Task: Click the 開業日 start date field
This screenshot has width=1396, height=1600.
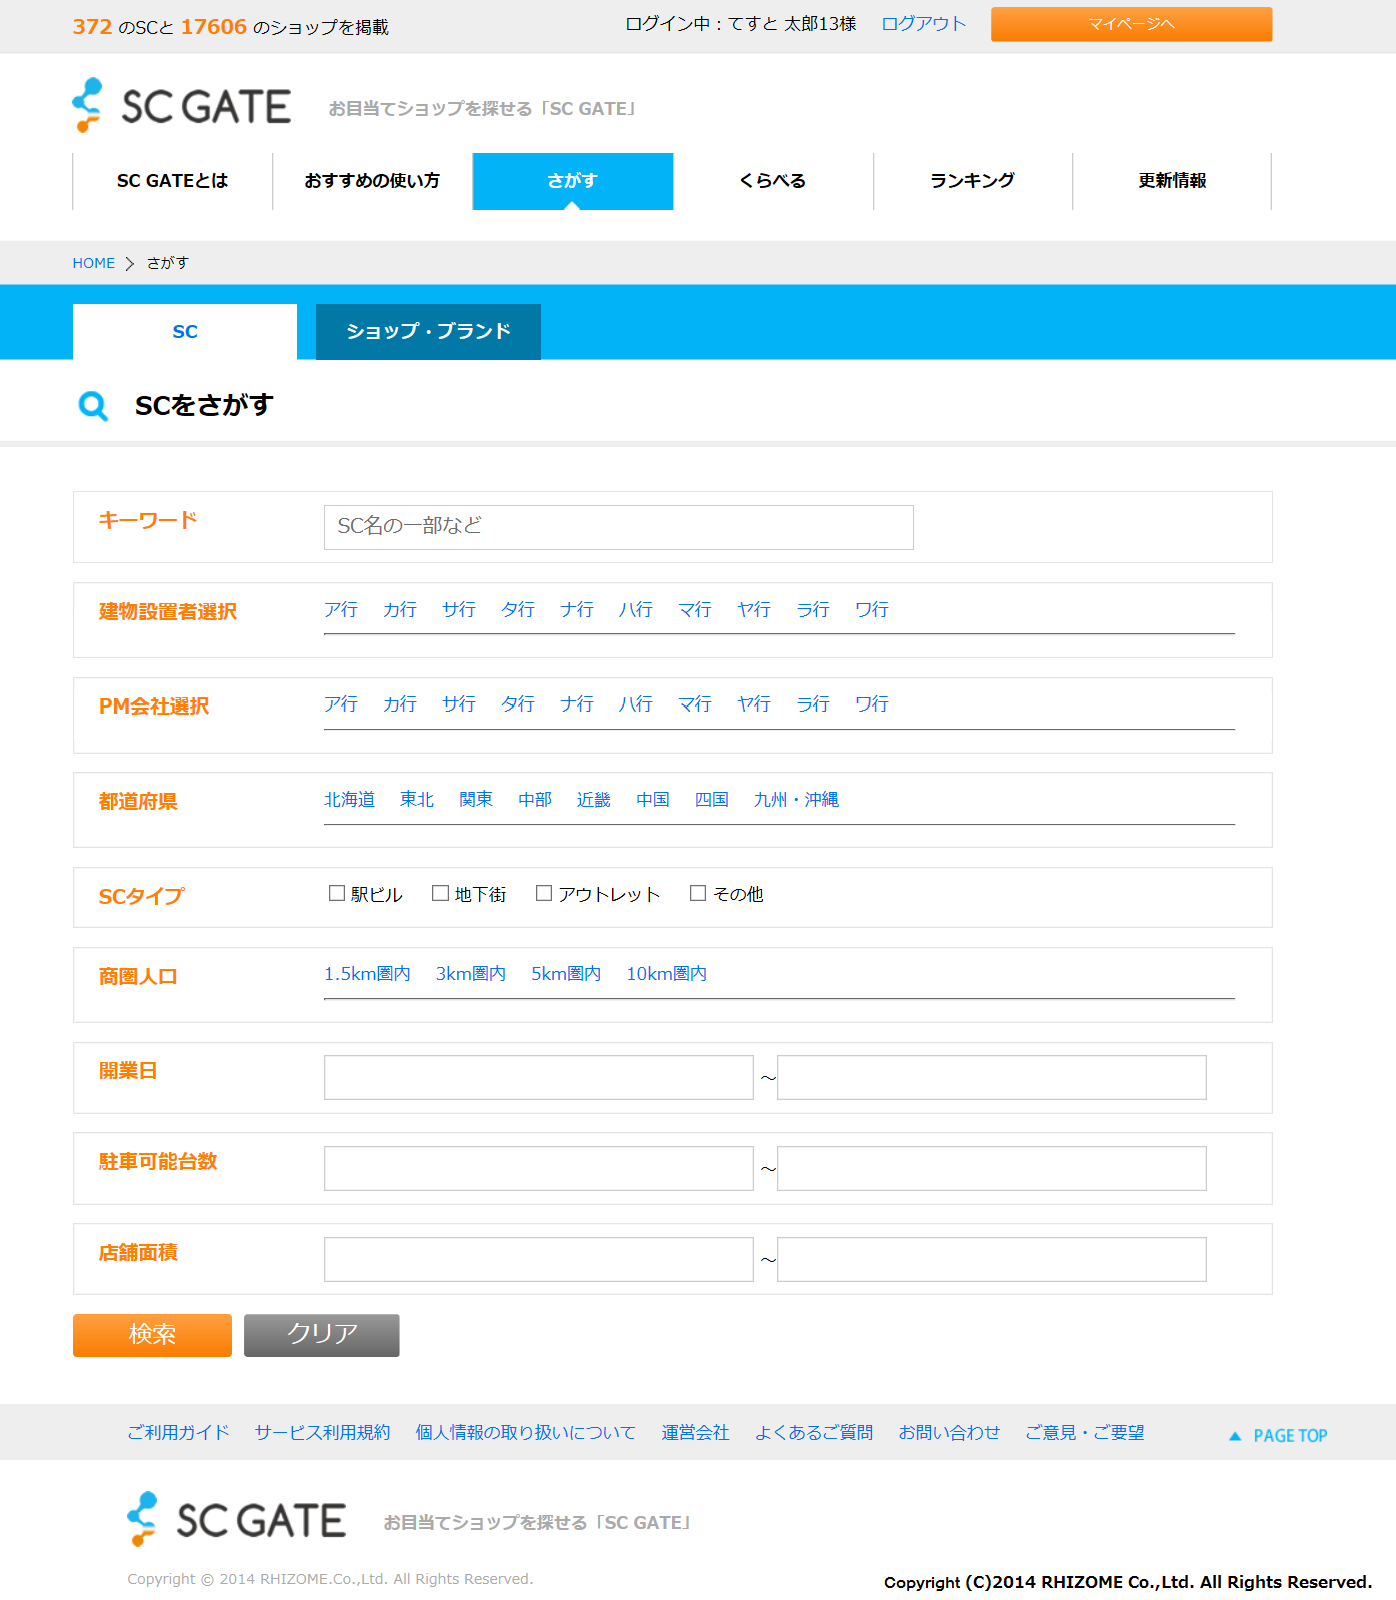Action: coord(538,1077)
